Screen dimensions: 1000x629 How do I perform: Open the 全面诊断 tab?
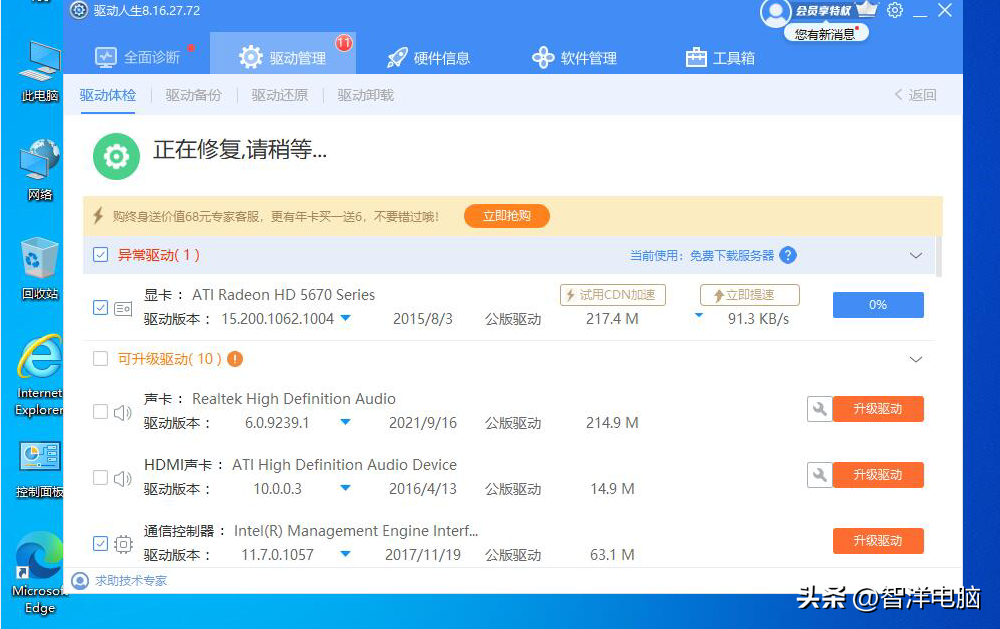pos(137,57)
